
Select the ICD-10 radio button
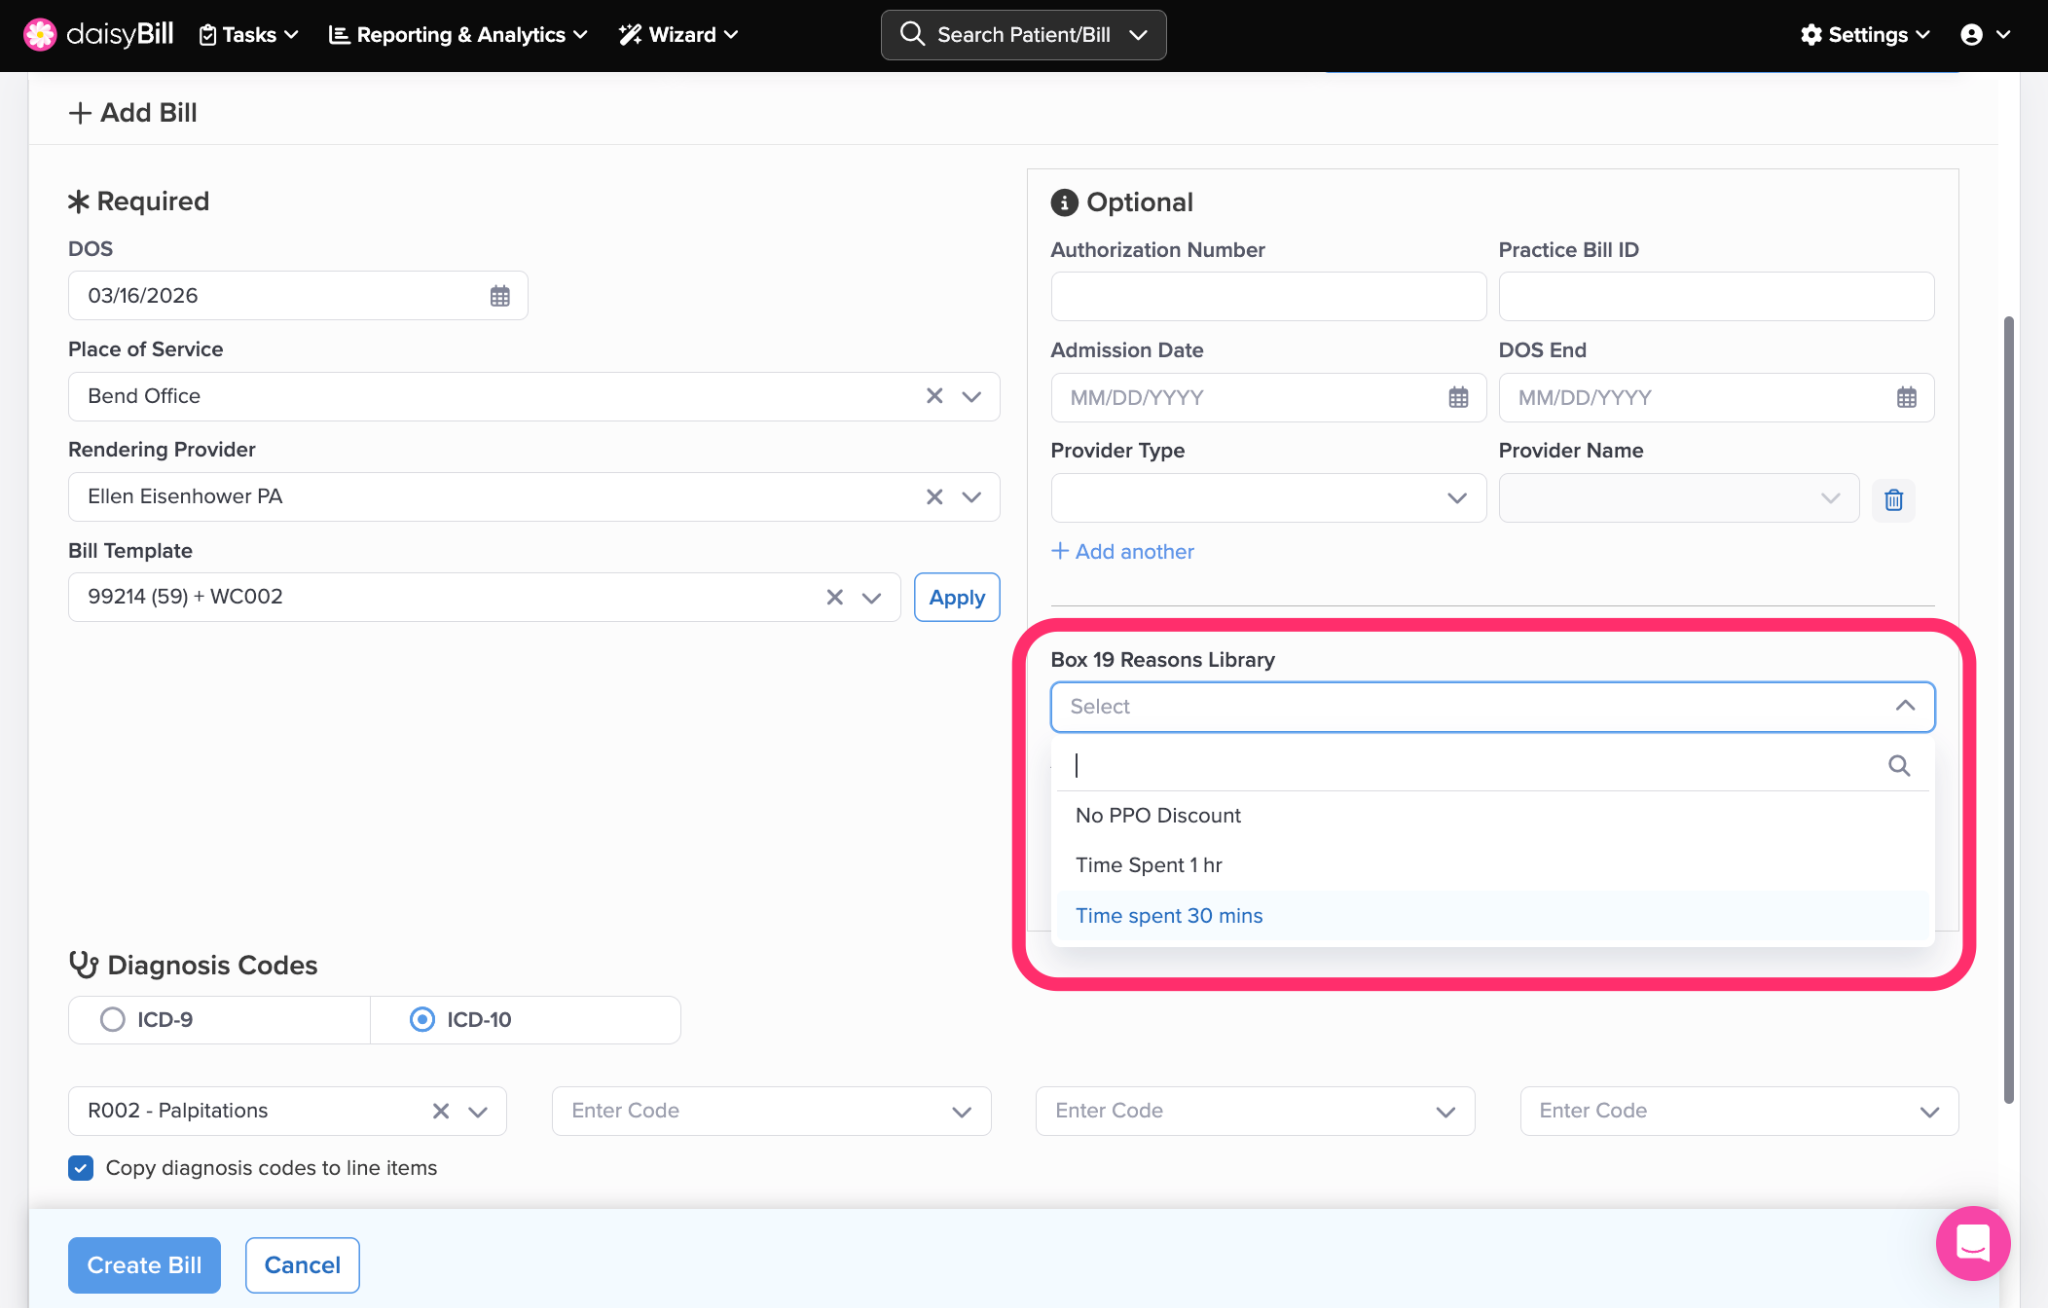[x=422, y=1019]
